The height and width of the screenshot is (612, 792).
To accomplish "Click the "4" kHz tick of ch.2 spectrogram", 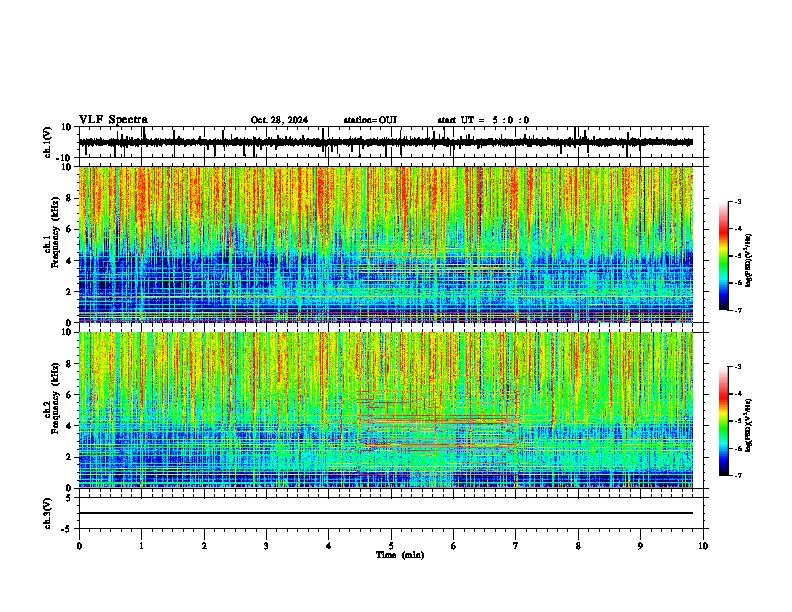I will coord(70,426).
